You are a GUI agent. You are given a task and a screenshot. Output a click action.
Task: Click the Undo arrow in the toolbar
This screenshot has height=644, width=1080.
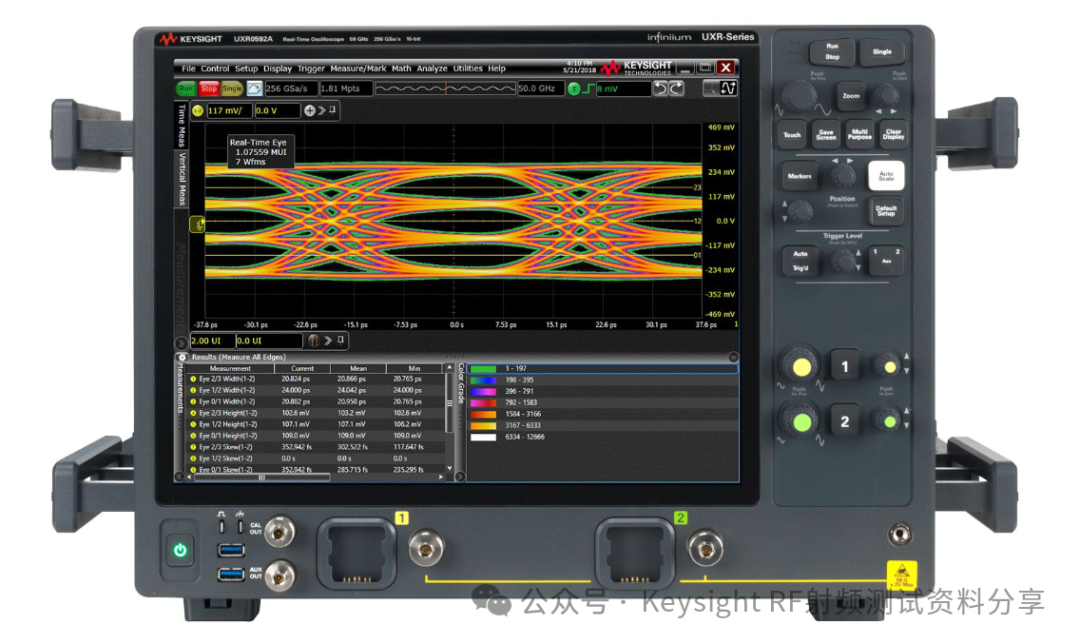click(x=660, y=88)
